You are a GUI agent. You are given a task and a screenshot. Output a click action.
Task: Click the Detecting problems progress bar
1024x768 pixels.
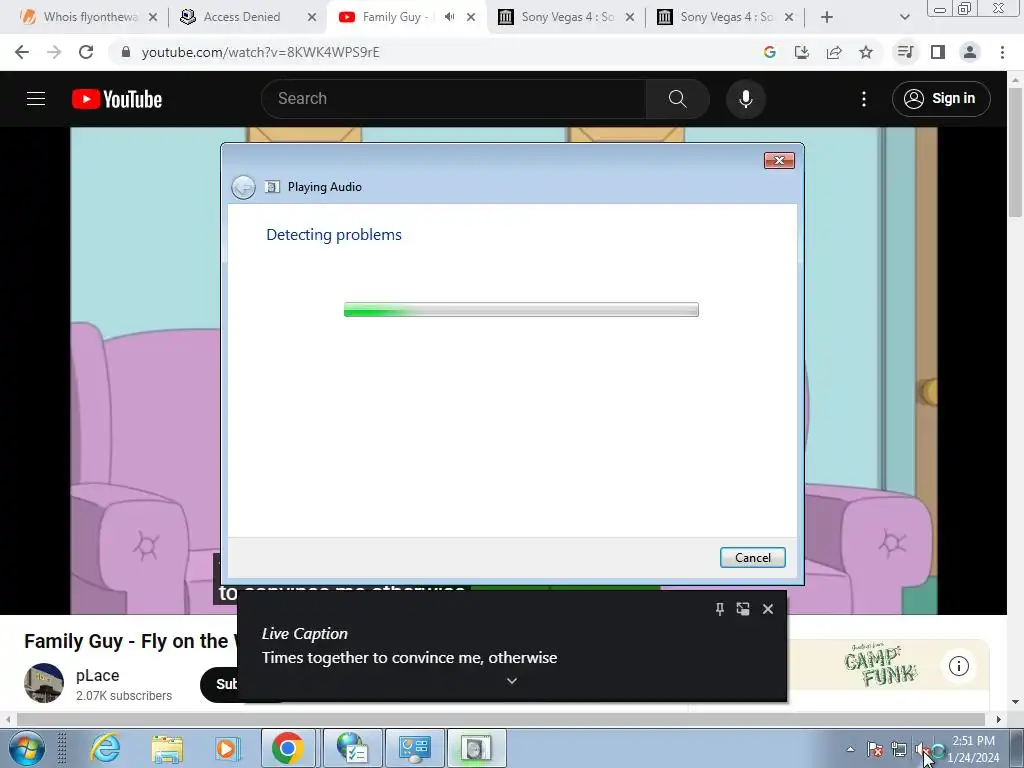(x=521, y=310)
